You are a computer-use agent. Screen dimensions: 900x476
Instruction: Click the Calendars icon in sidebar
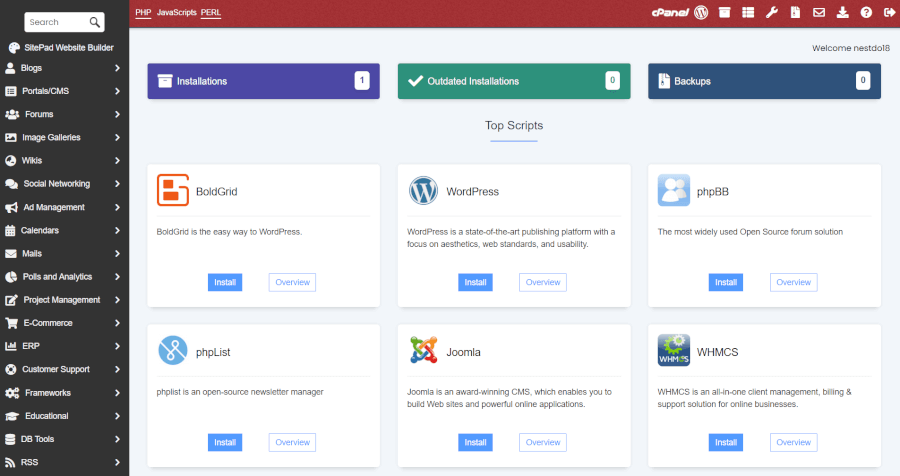click(10, 230)
